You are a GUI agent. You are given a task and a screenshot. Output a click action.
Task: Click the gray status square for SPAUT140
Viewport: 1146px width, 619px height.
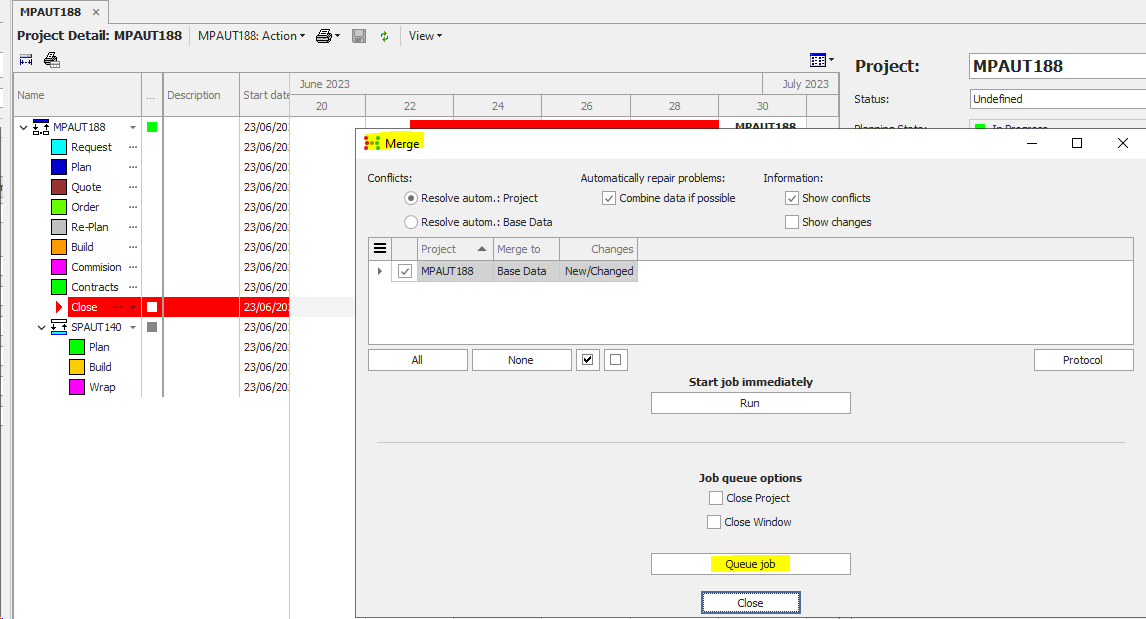[152, 327]
